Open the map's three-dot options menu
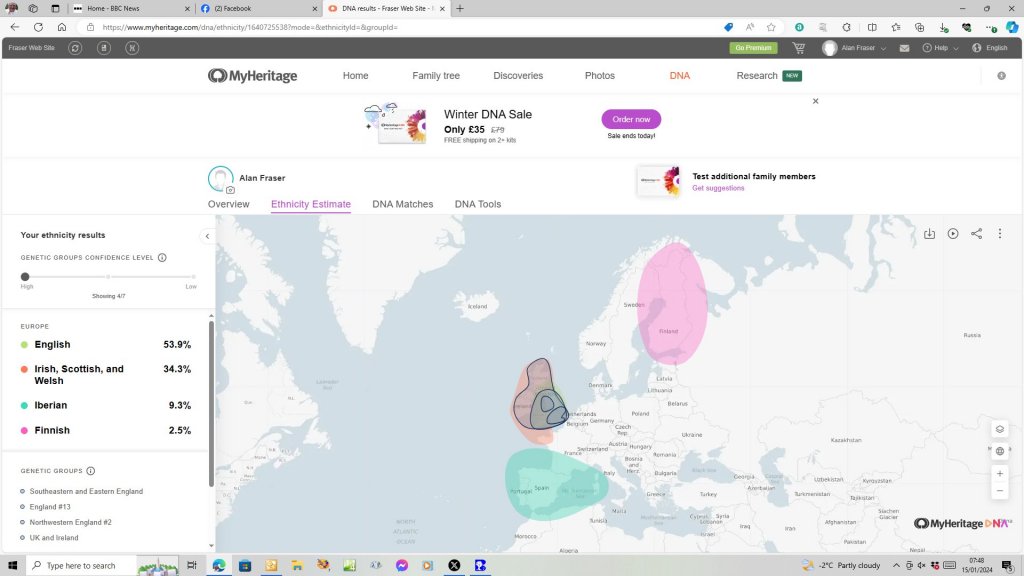The image size is (1024, 576). tap(1000, 234)
